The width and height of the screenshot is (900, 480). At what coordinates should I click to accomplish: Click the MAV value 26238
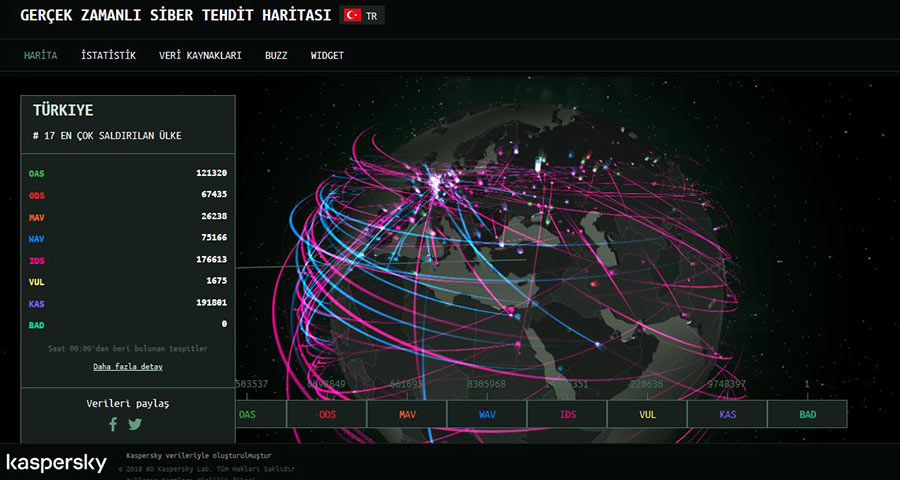tap(214, 216)
